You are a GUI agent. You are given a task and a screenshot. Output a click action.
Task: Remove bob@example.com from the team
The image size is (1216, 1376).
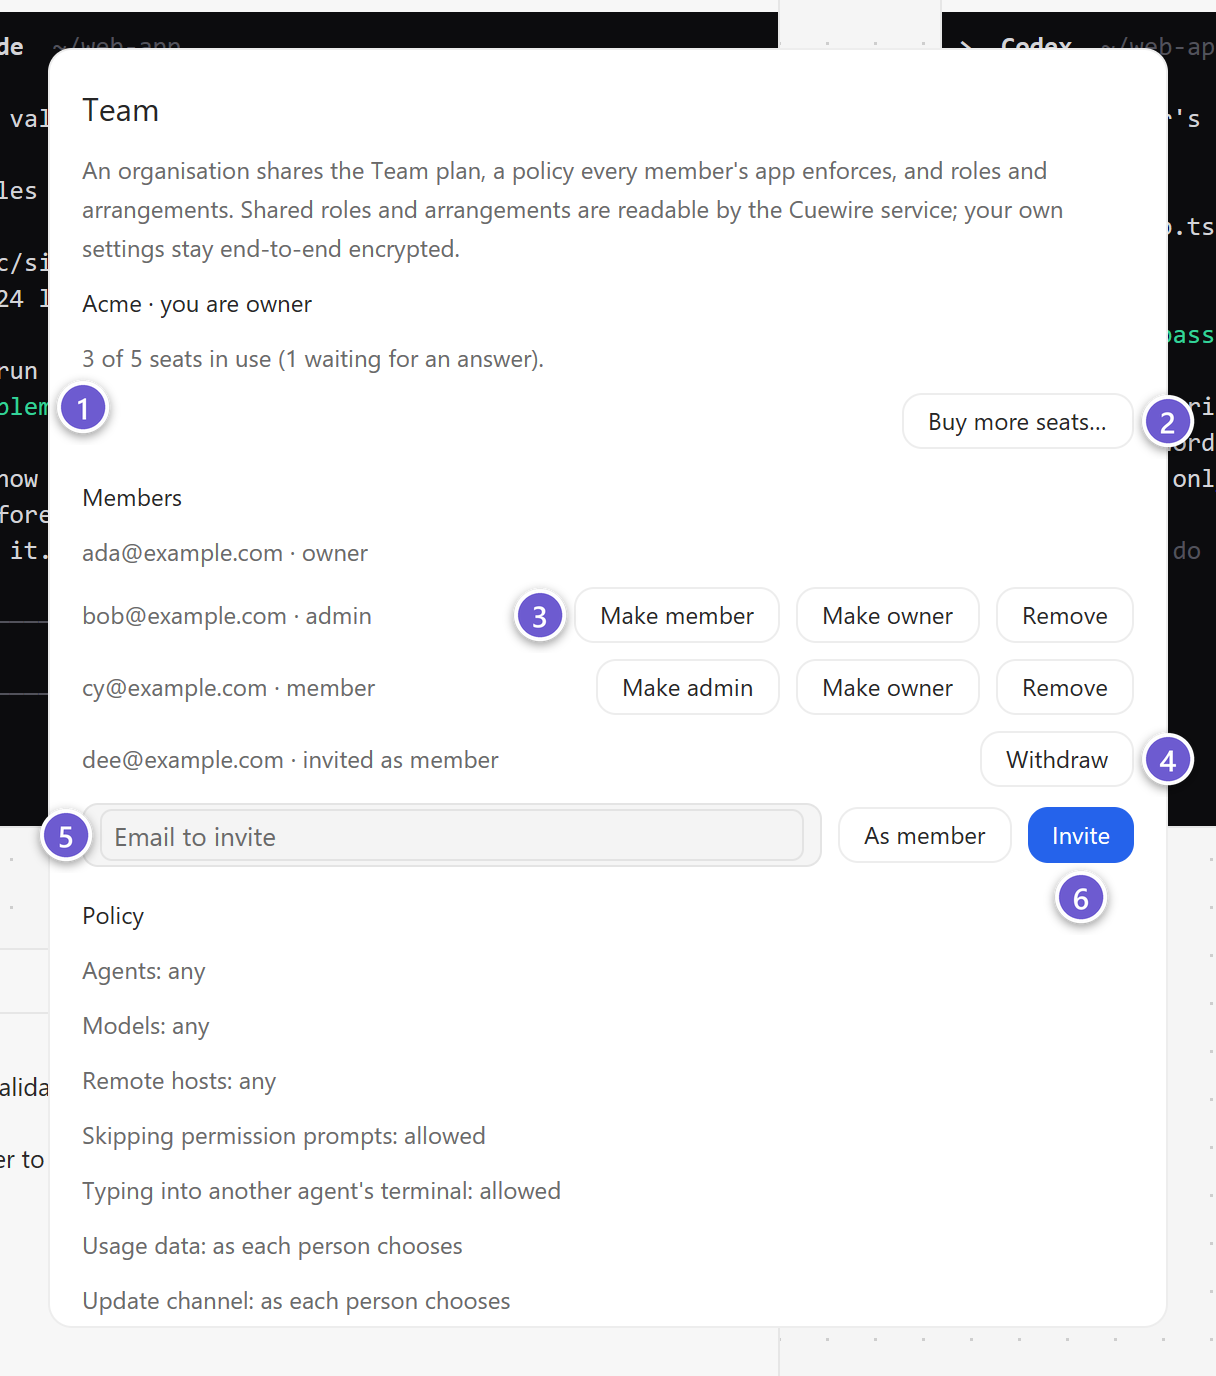click(1065, 616)
